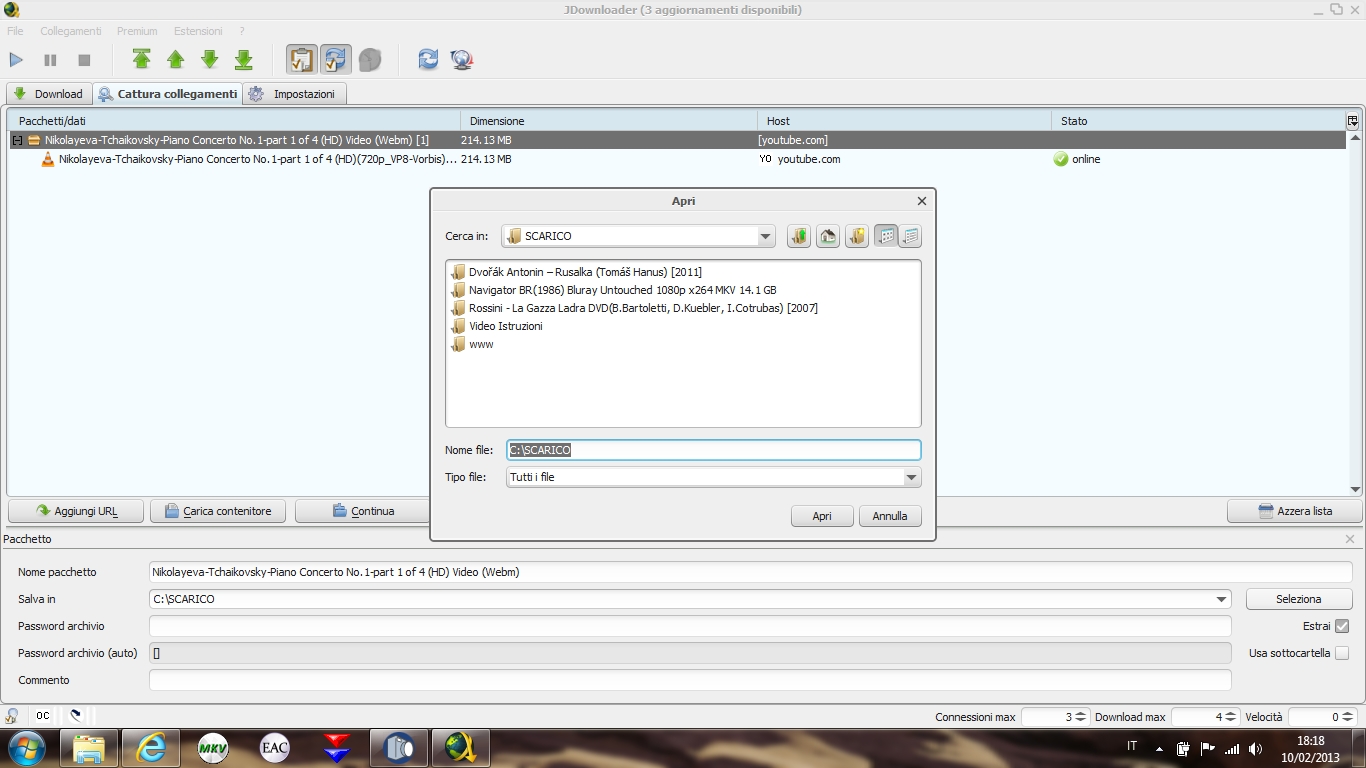Switch to the Download tab
Image resolution: width=1366 pixels, height=768 pixels.
pyautogui.click(x=48, y=94)
